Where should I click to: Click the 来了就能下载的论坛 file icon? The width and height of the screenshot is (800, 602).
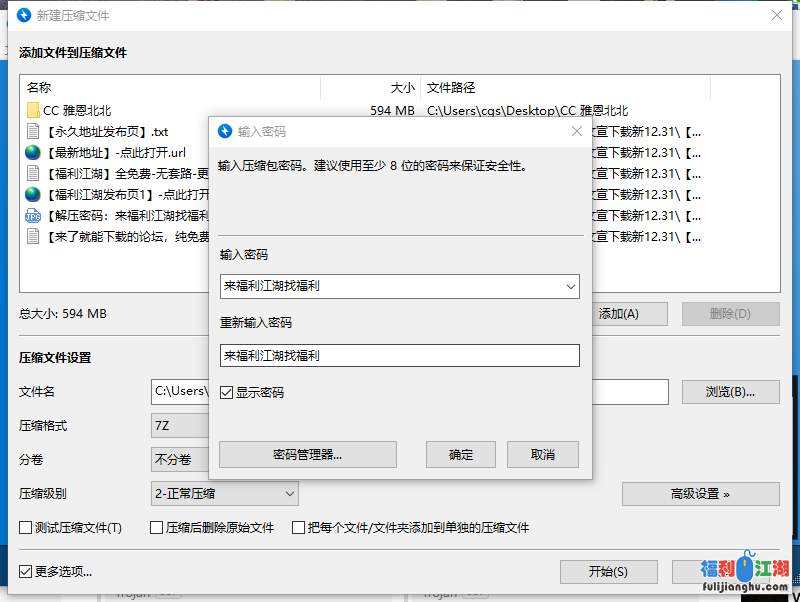pyautogui.click(x=33, y=236)
